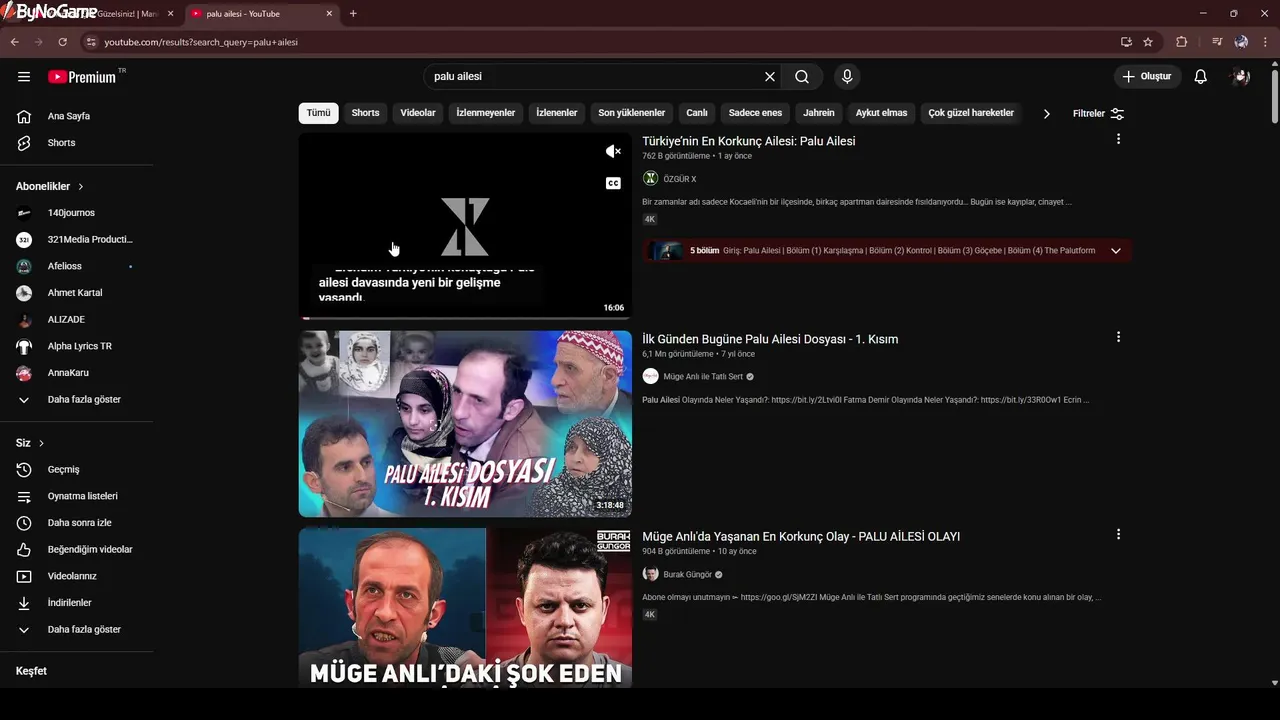This screenshot has width=1280, height=720.
Task: Select the Canlı filter chip
Action: (x=697, y=113)
